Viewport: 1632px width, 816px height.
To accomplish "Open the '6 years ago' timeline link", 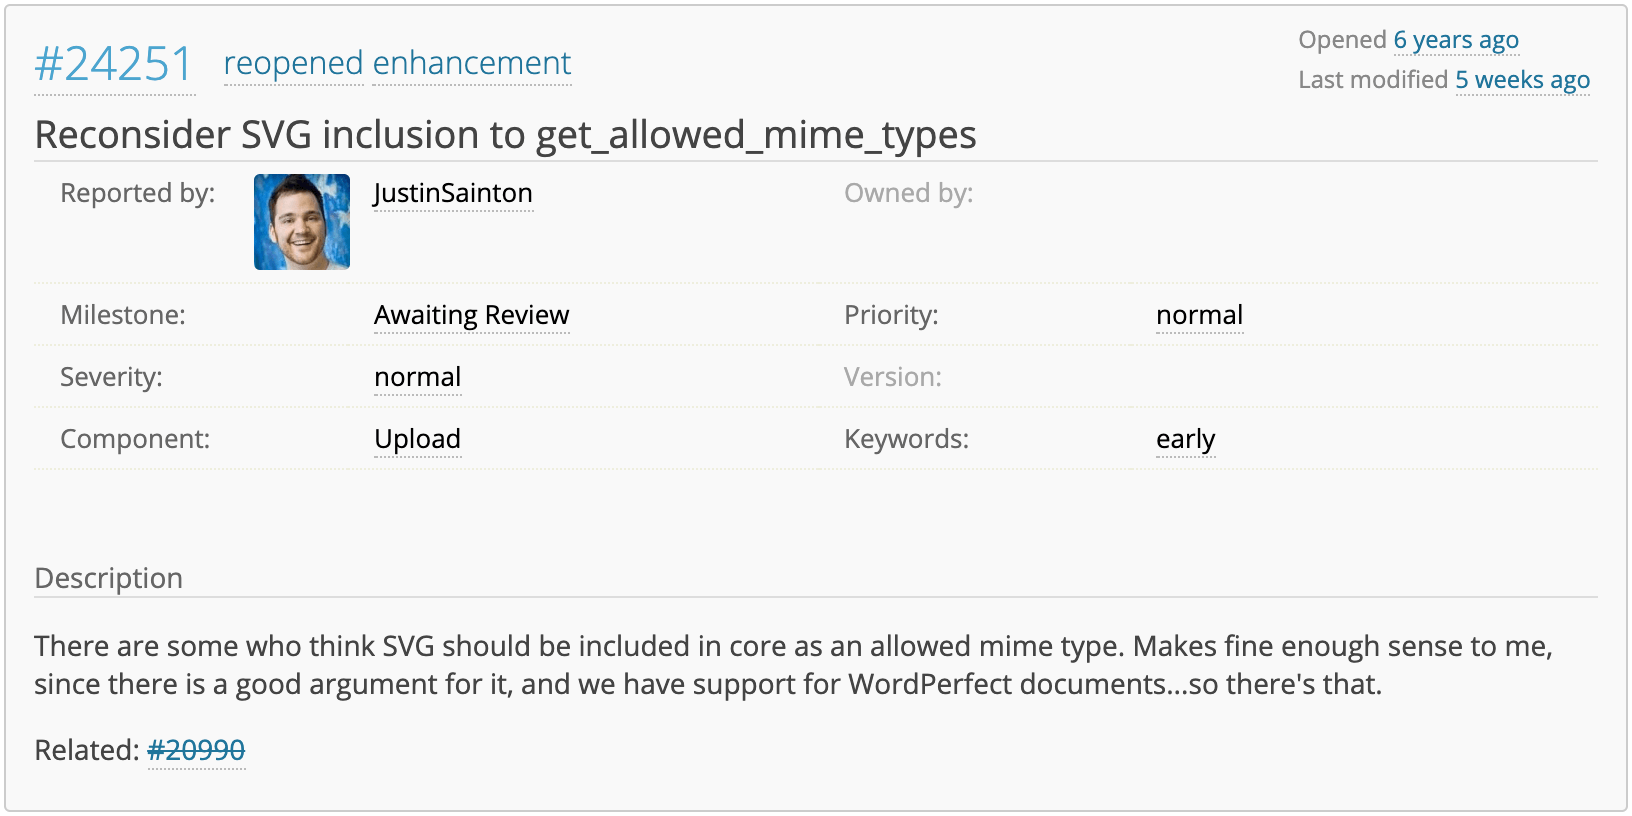I will pos(1456,40).
